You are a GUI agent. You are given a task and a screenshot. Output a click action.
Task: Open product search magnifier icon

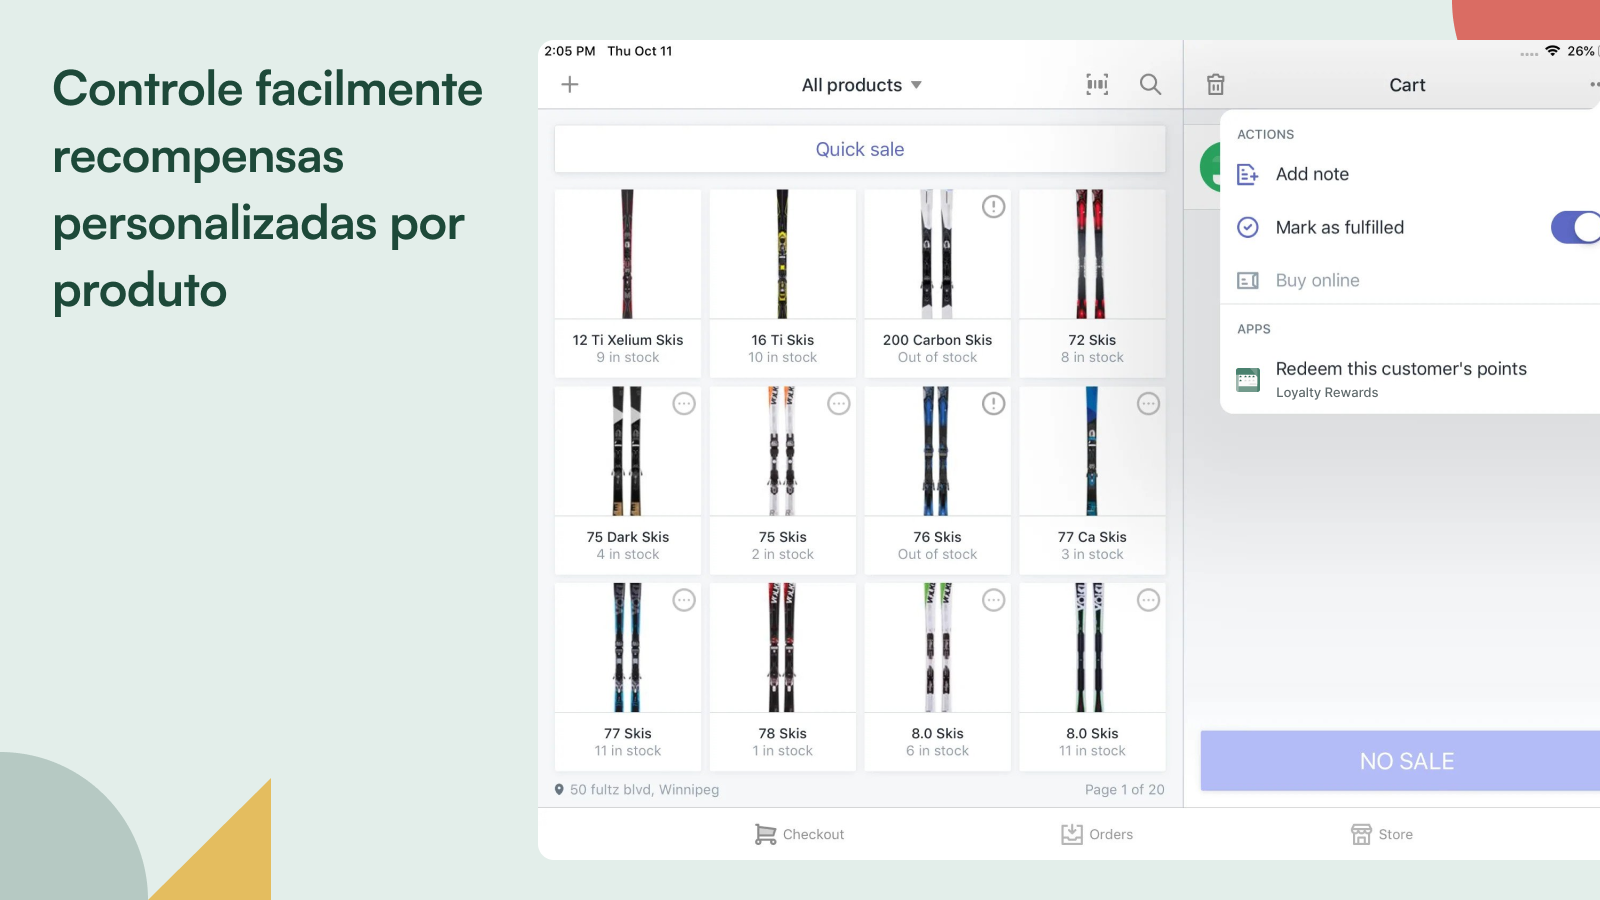(1151, 85)
